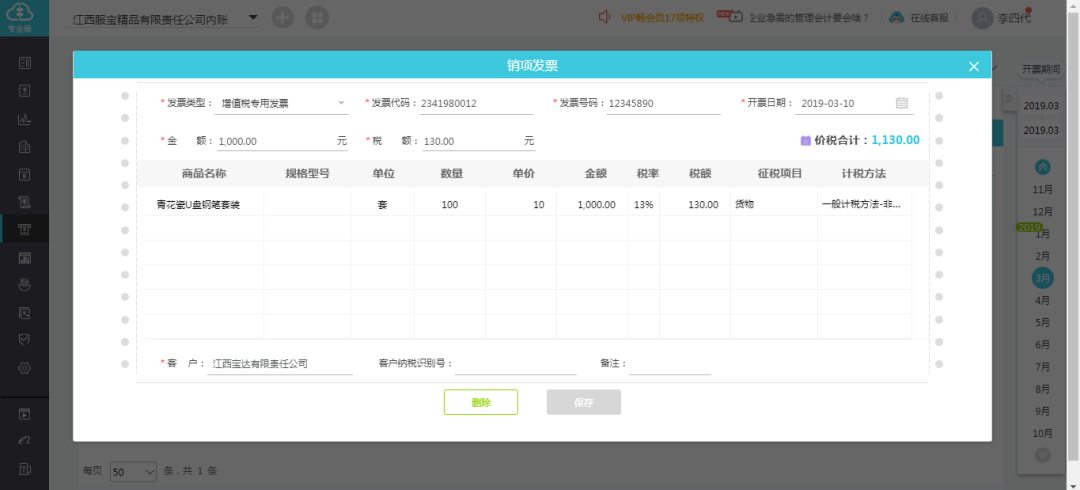
Task: Click the 保存 button
Action: [583, 402]
